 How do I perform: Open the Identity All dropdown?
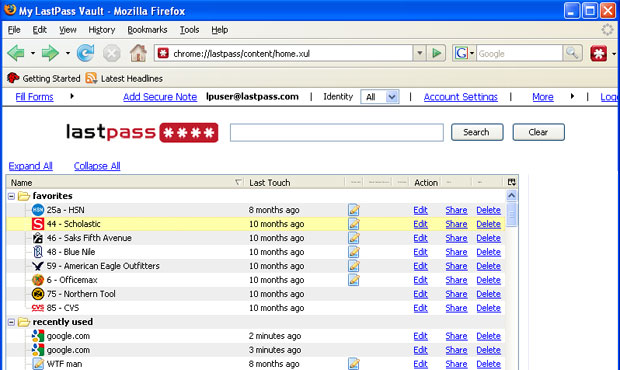coord(380,97)
